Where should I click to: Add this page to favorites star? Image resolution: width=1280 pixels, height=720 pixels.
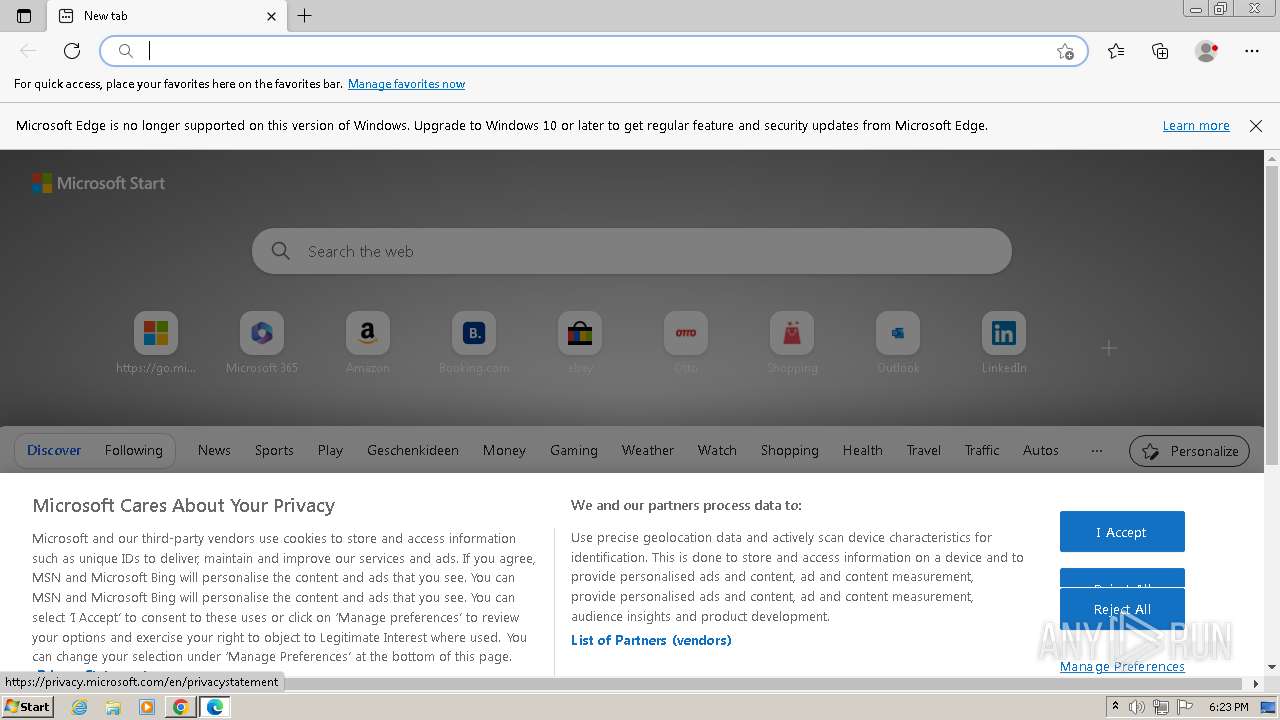(1065, 51)
